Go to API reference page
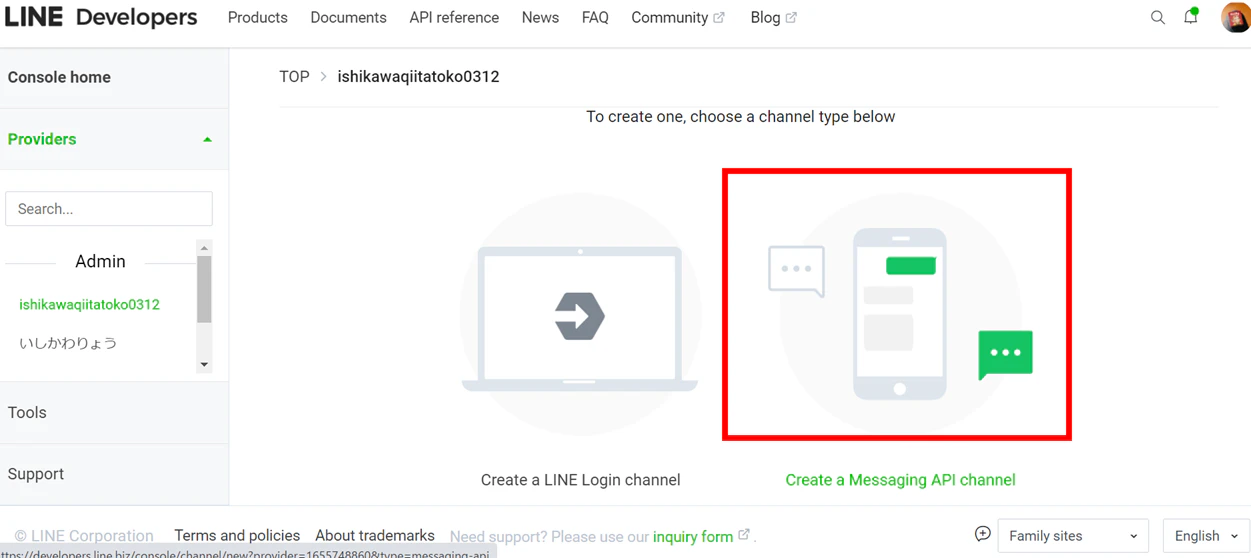Viewport: 1251px width, 558px height. point(454,18)
